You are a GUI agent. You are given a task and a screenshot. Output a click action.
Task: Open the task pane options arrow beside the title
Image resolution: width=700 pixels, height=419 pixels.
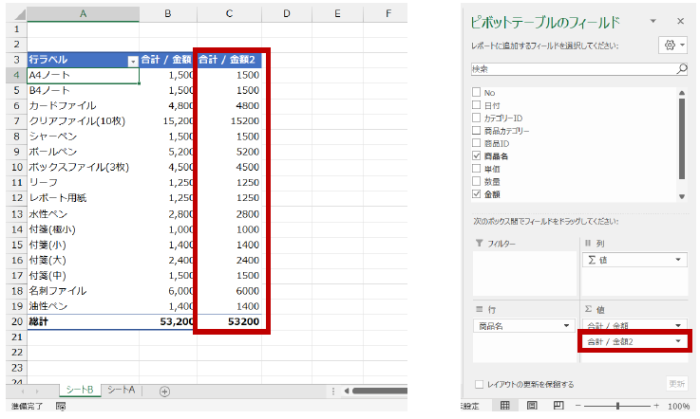(653, 21)
